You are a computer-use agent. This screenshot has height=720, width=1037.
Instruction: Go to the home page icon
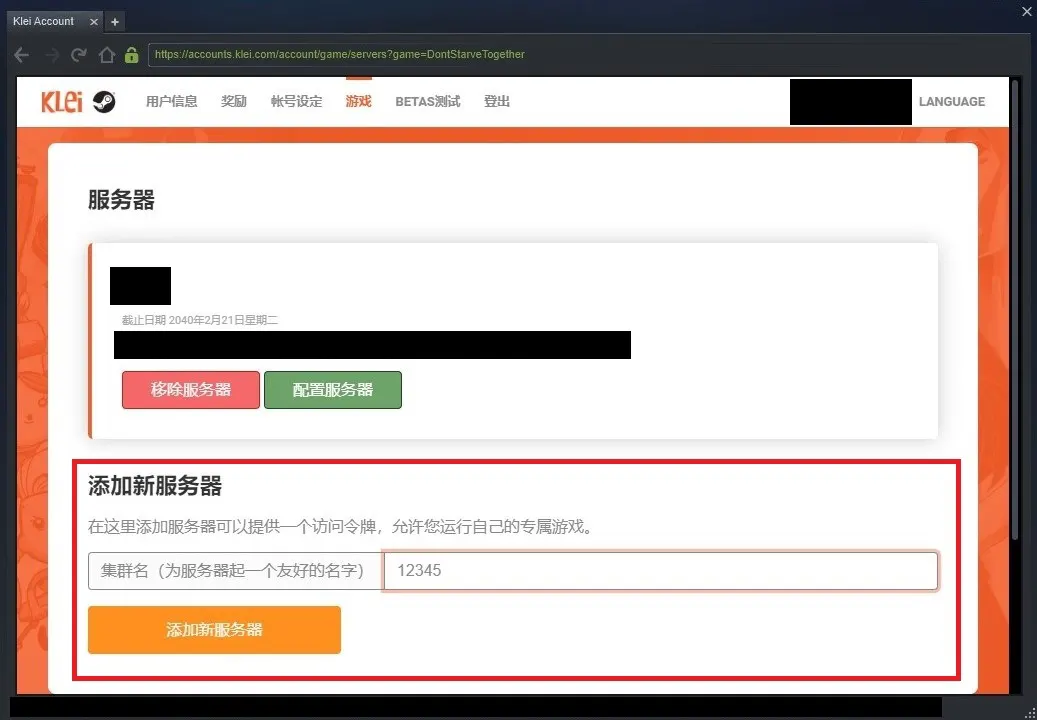107,55
